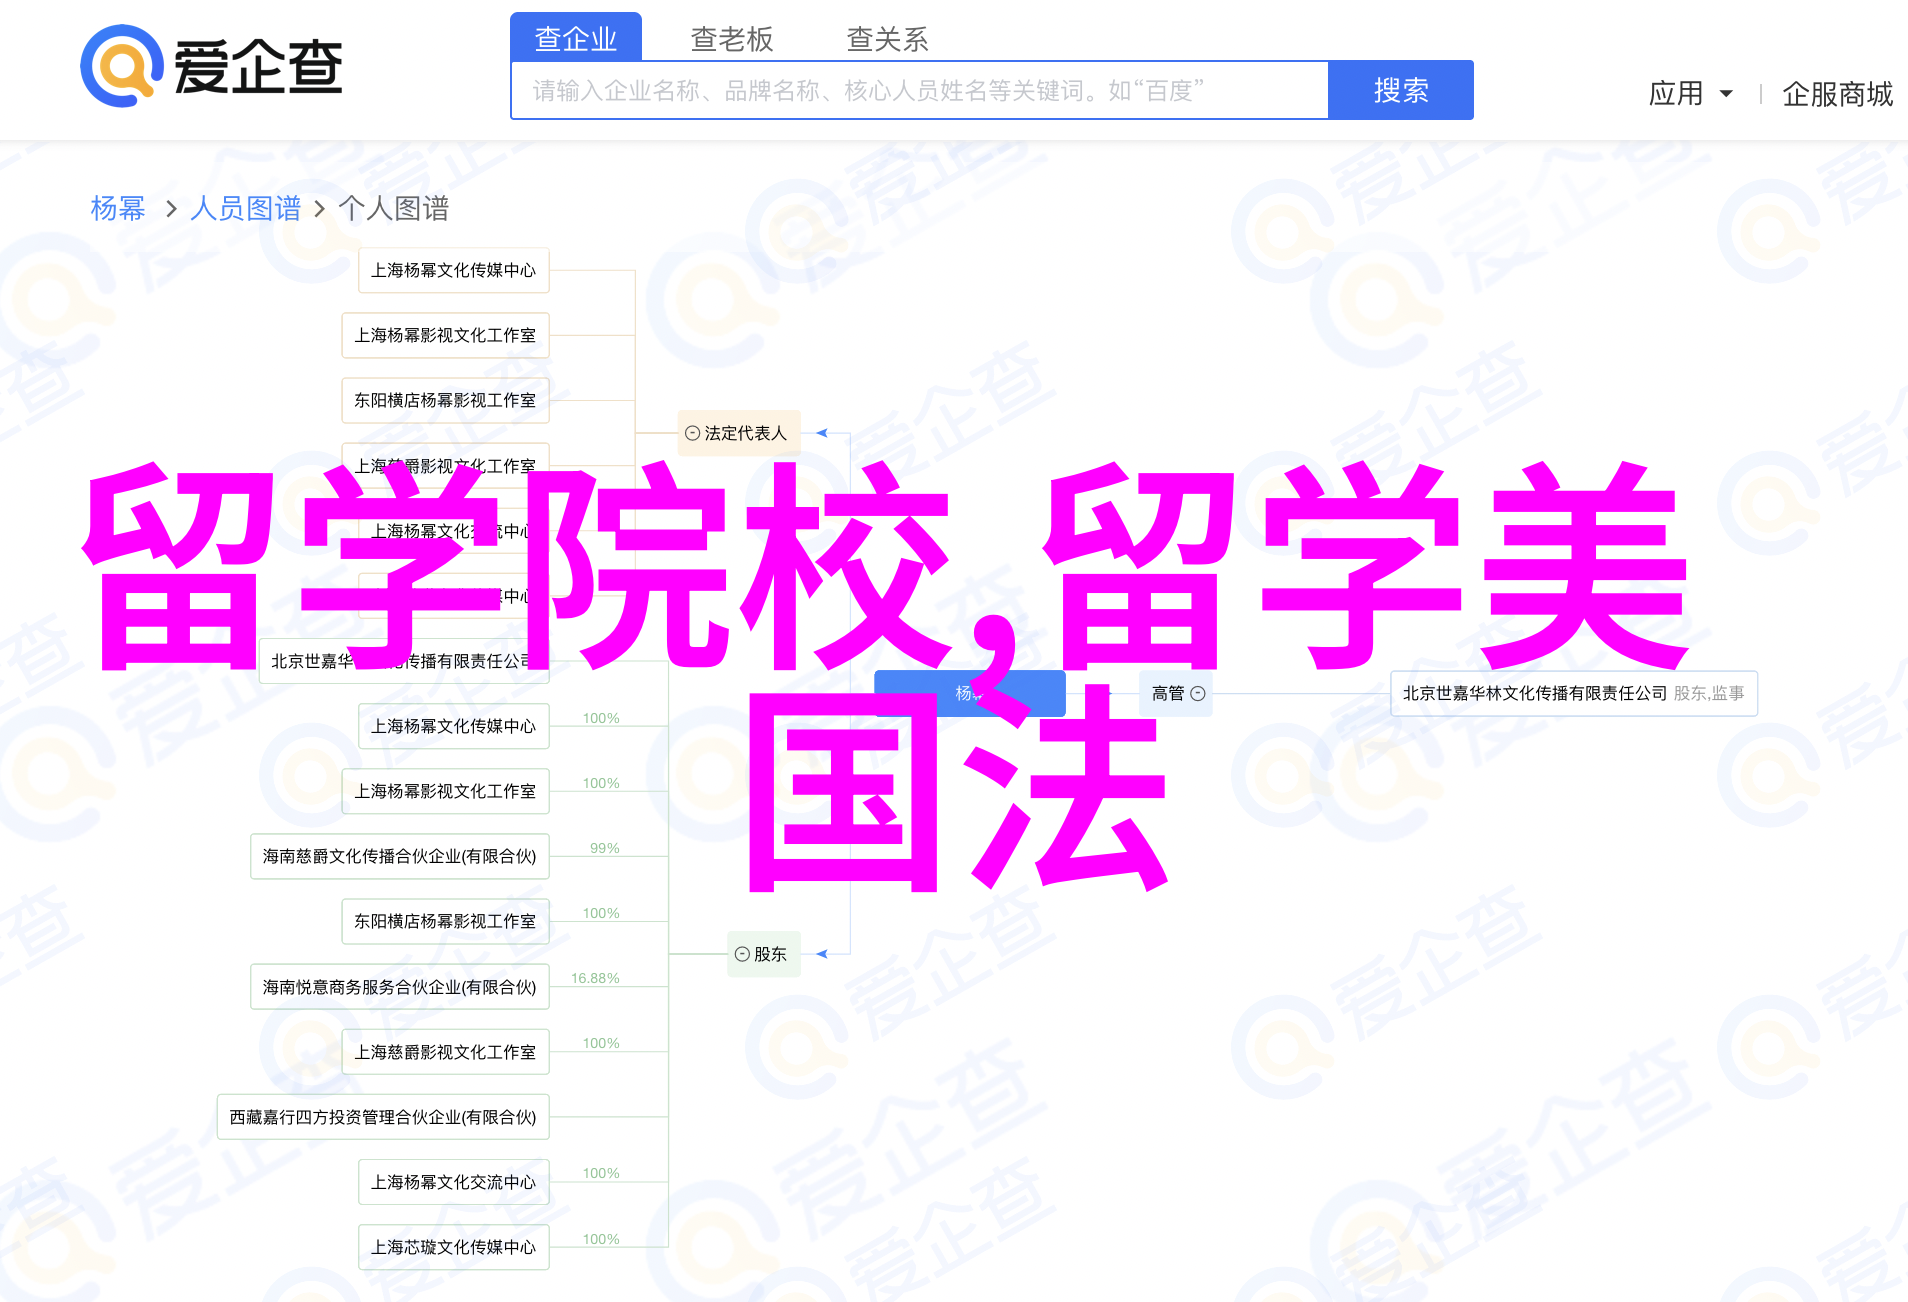Image resolution: width=1908 pixels, height=1302 pixels.
Task: Click the 爱企查 logo
Action: coord(212,66)
